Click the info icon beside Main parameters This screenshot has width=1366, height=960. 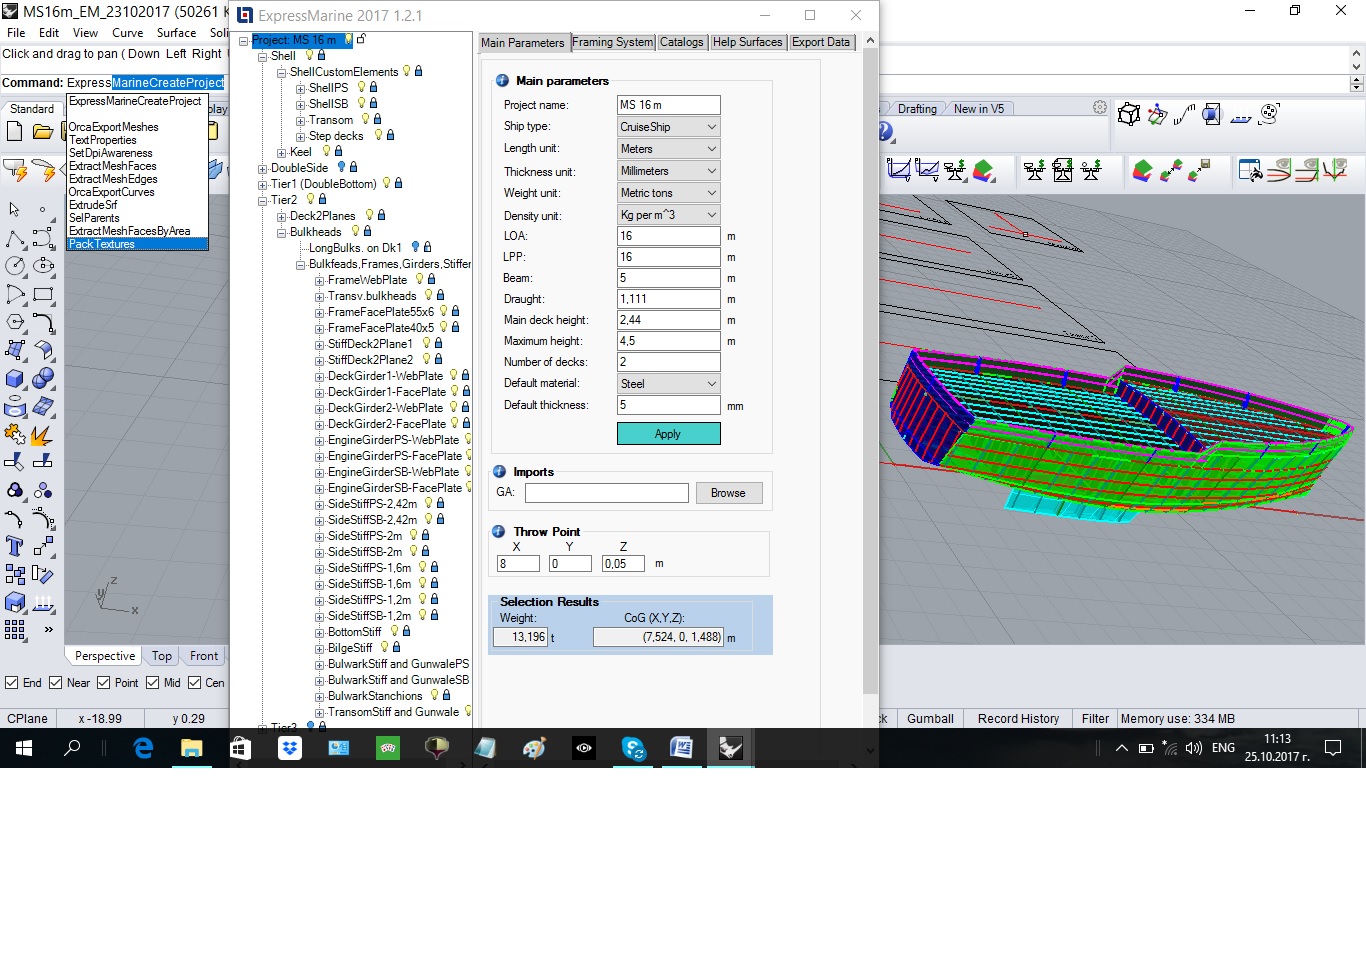502,81
